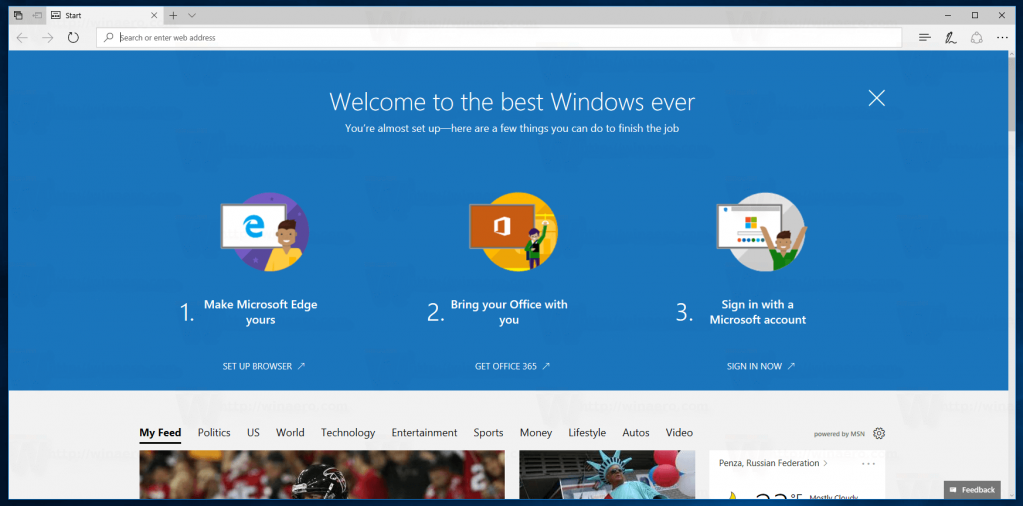Screen dimensions: 1023x506
Task: Click the set these tabs aside icon
Action: pos(38,15)
